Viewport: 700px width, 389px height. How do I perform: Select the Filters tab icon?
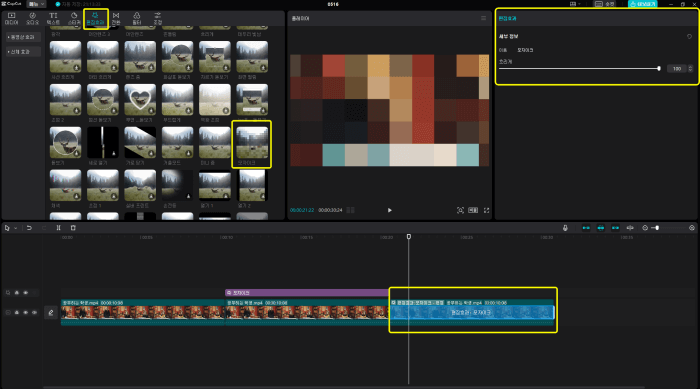click(x=137, y=18)
